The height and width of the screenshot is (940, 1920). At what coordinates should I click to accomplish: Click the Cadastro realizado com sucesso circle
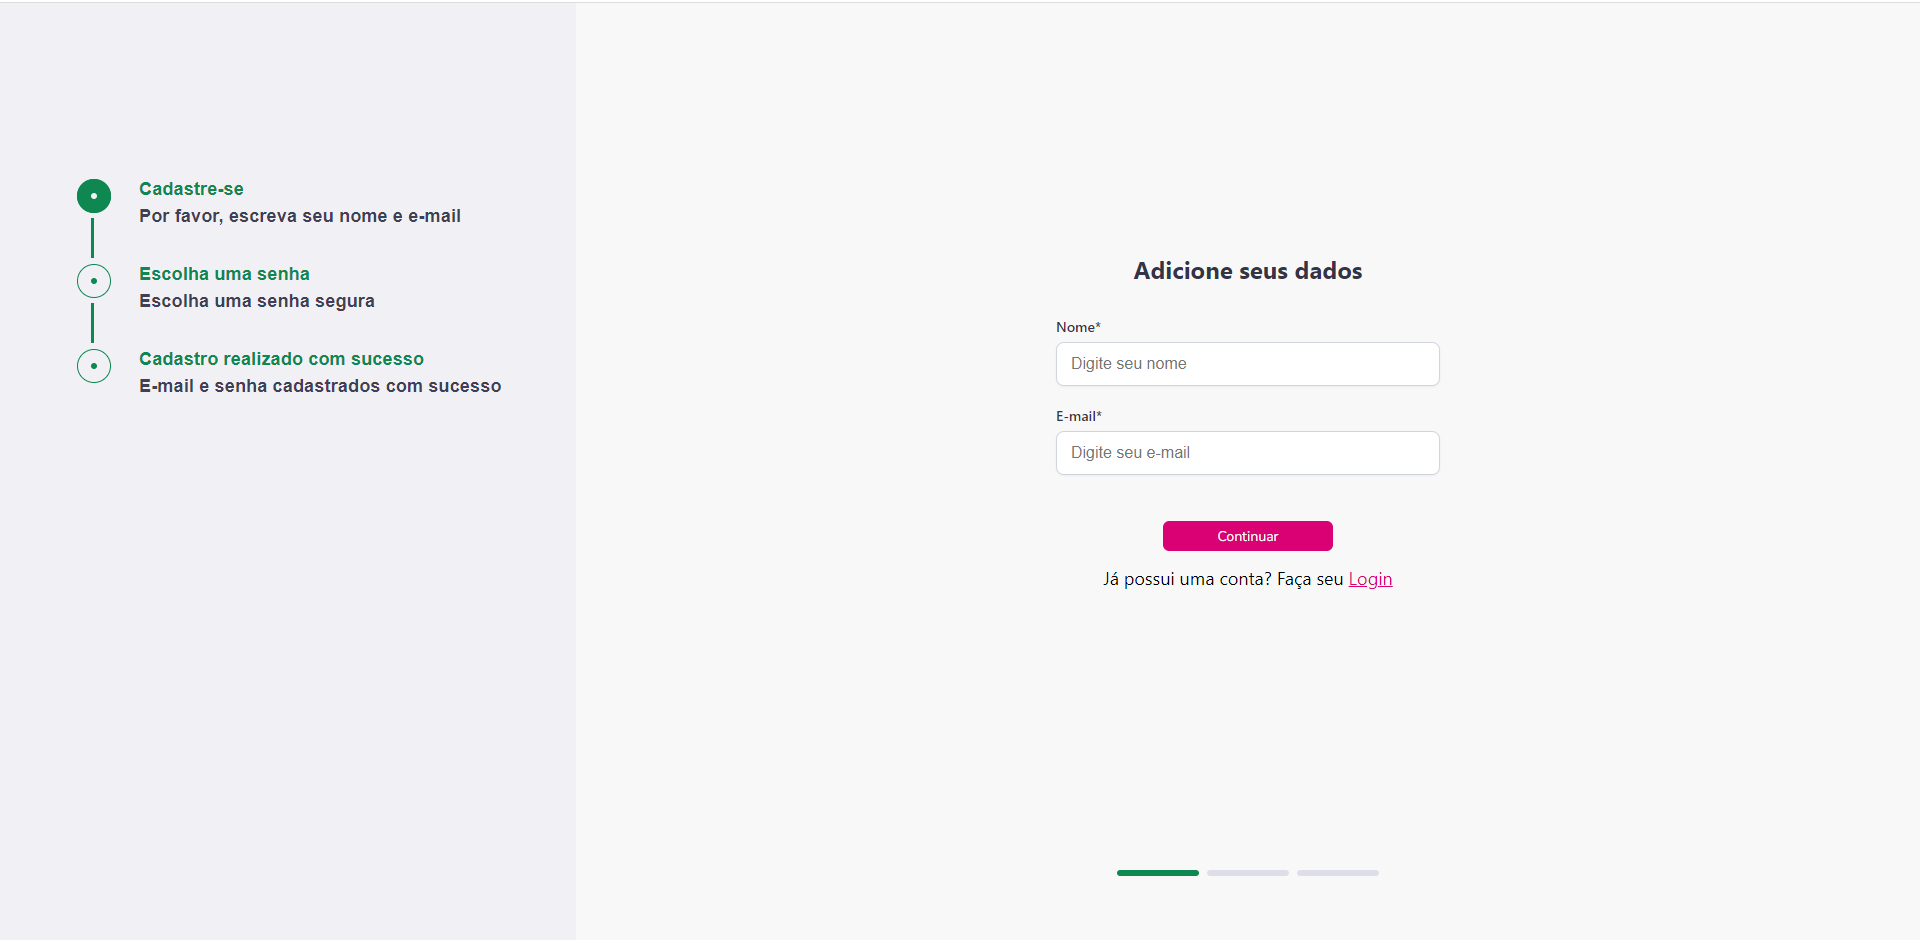click(x=93, y=366)
